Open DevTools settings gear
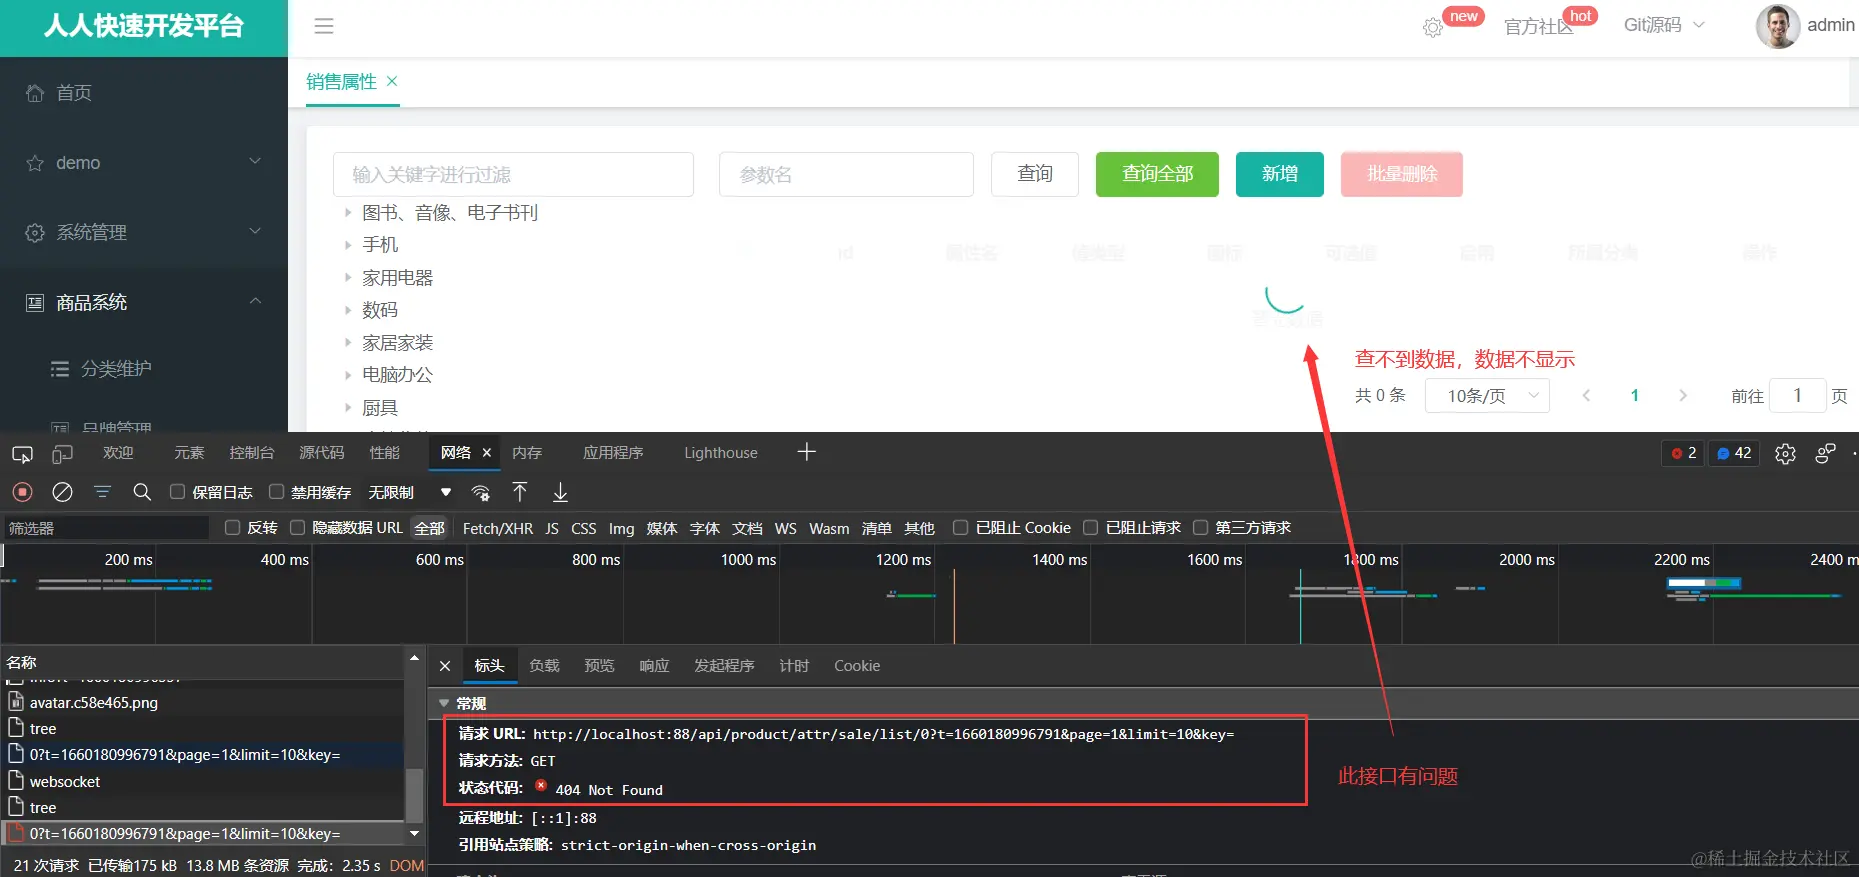The height and width of the screenshot is (877, 1859). pyautogui.click(x=1785, y=454)
